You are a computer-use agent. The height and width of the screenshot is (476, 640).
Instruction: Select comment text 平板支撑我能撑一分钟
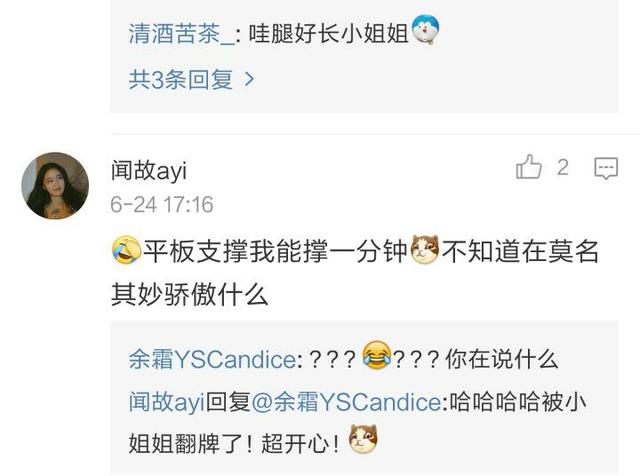pyautogui.click(x=276, y=251)
